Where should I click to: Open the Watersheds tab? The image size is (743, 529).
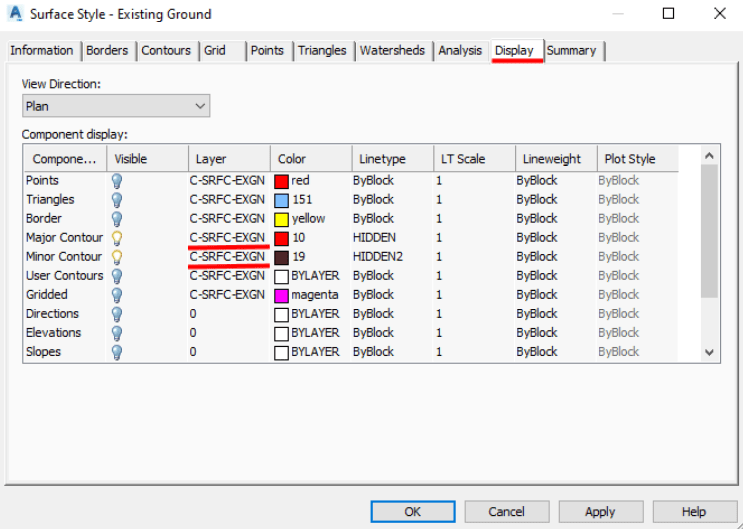(x=392, y=51)
